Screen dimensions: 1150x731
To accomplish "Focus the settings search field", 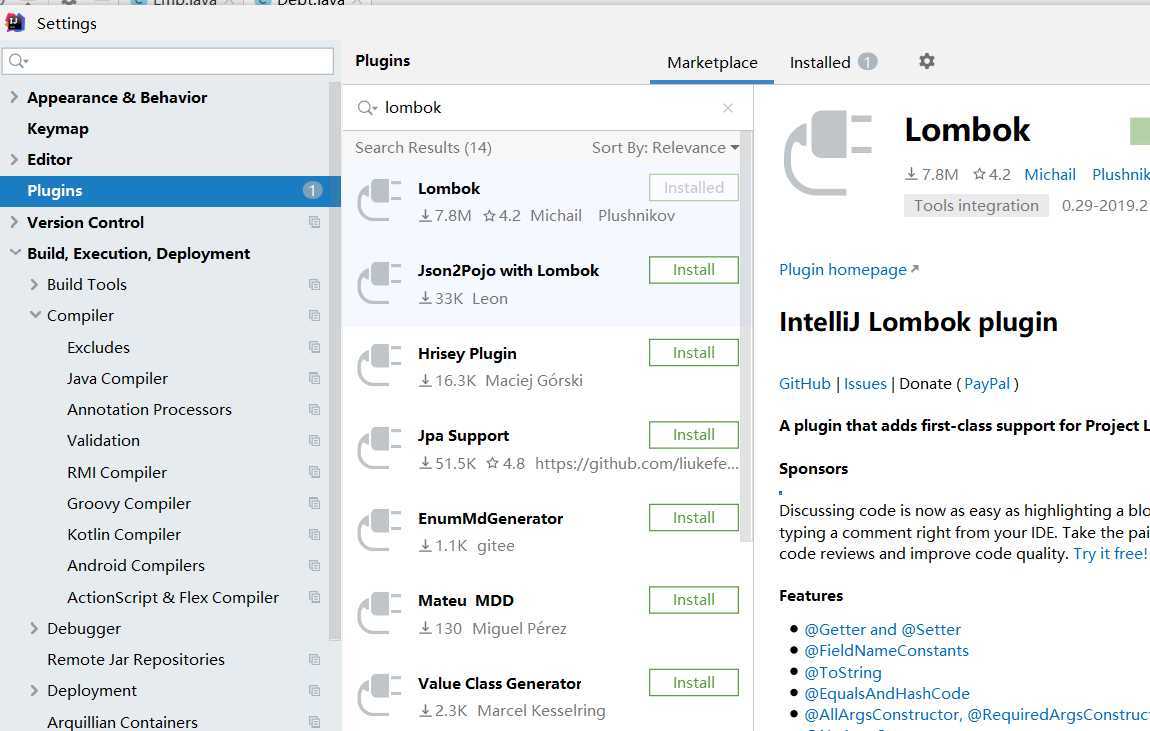I will click(168, 61).
